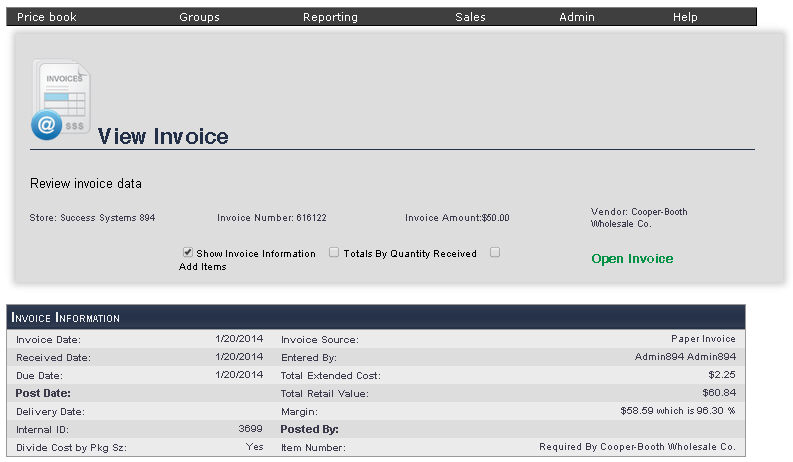Image resolution: width=793 pixels, height=462 pixels.
Task: Open the Price book menu
Action: (47, 17)
